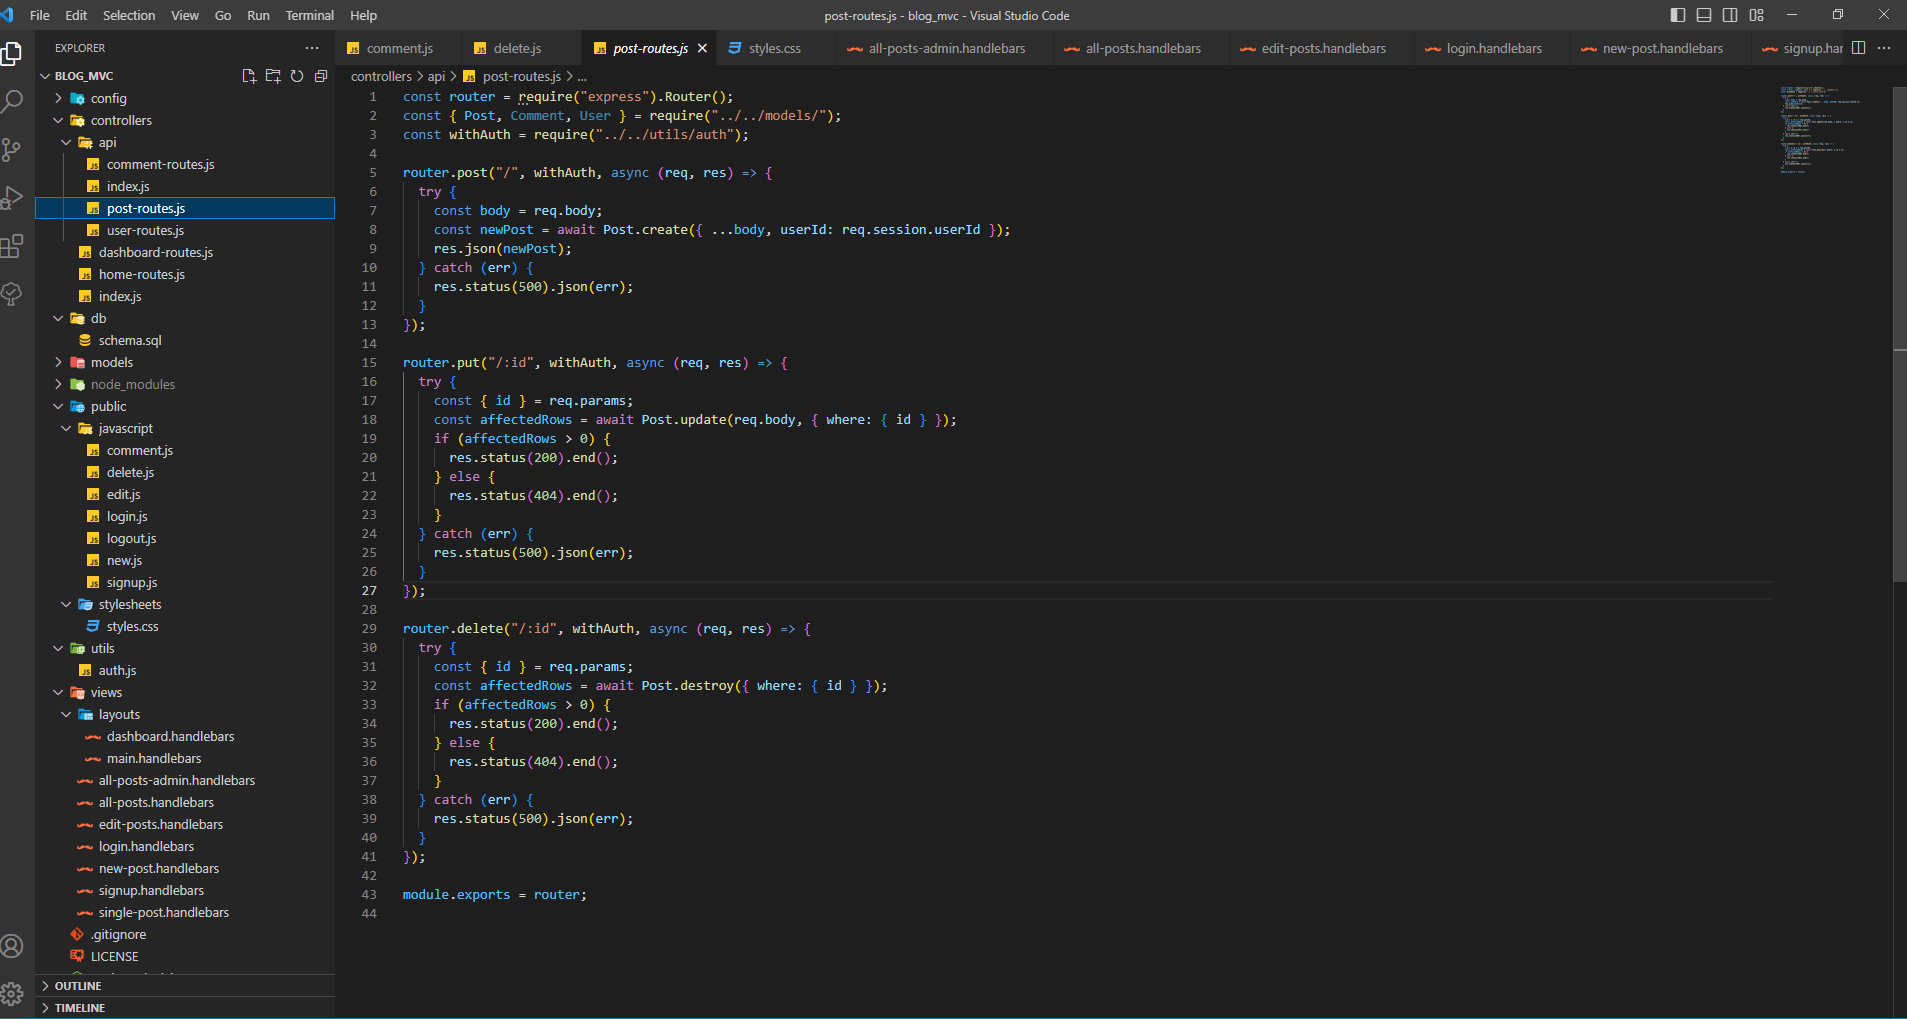
Task: Open the Run and Debug view
Action: coord(12,198)
